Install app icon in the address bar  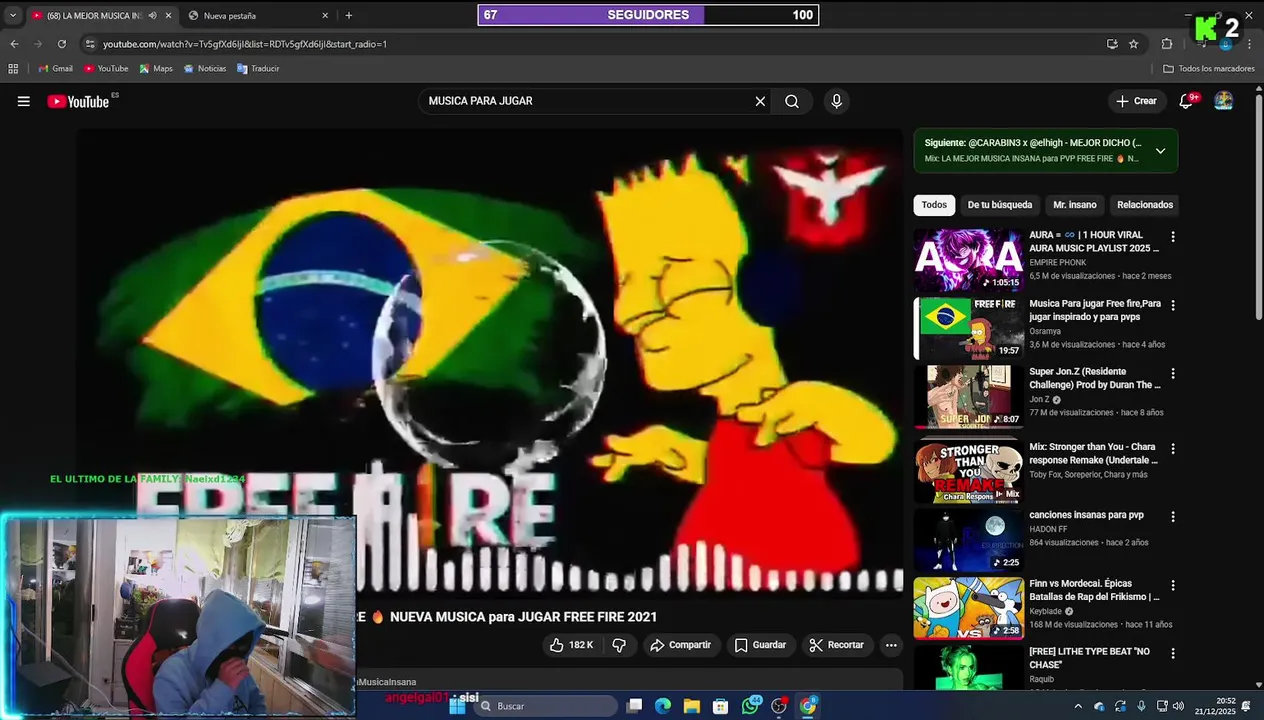point(1112,44)
